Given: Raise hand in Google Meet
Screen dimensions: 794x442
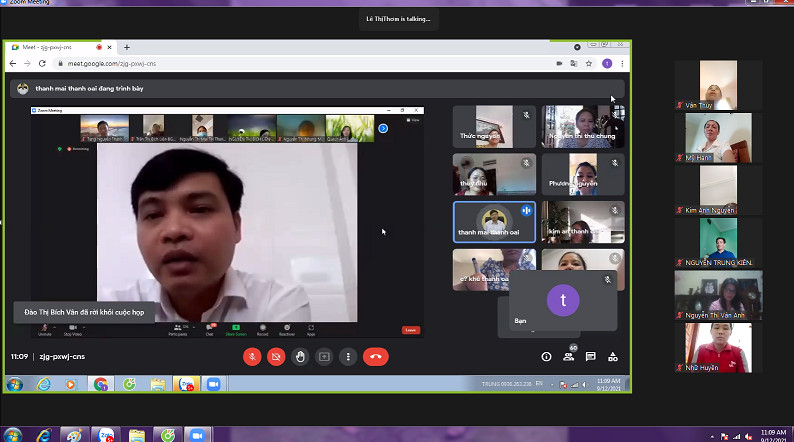Looking at the screenshot, I should tap(300, 356).
